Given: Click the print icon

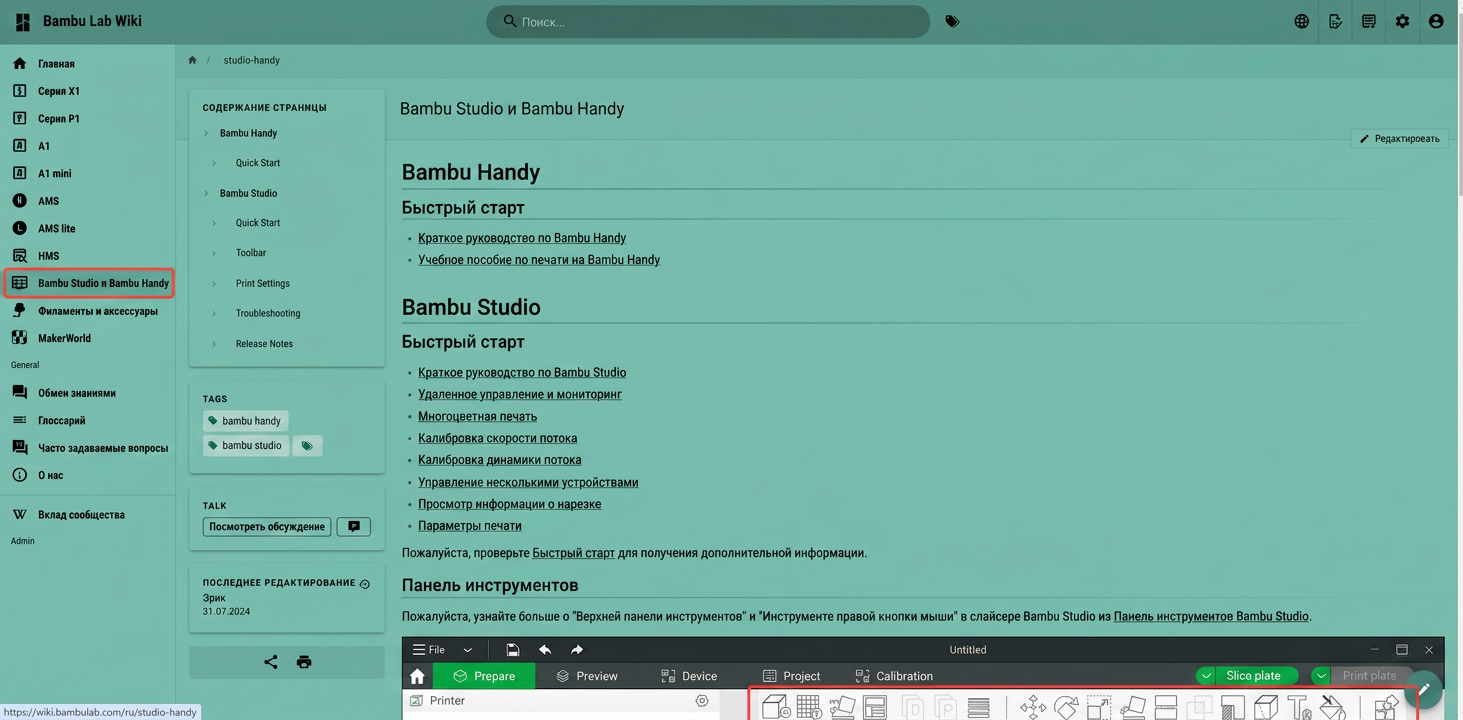Looking at the screenshot, I should pyautogui.click(x=304, y=662).
